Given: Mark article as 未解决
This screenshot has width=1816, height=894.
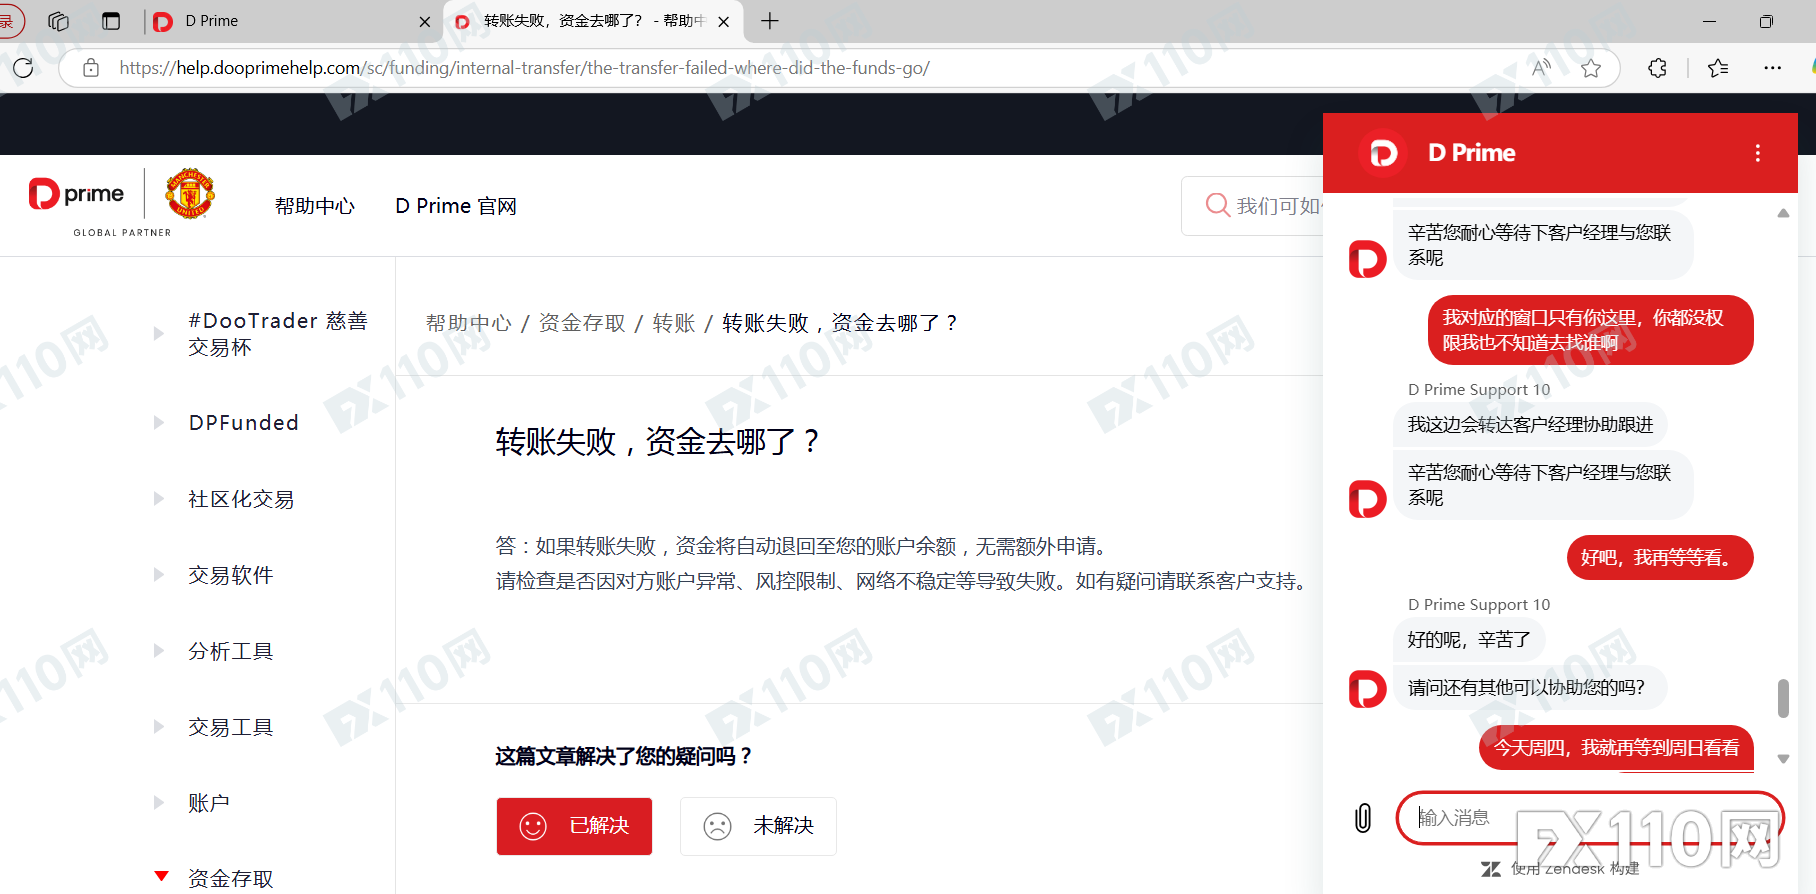Looking at the screenshot, I should point(758,826).
